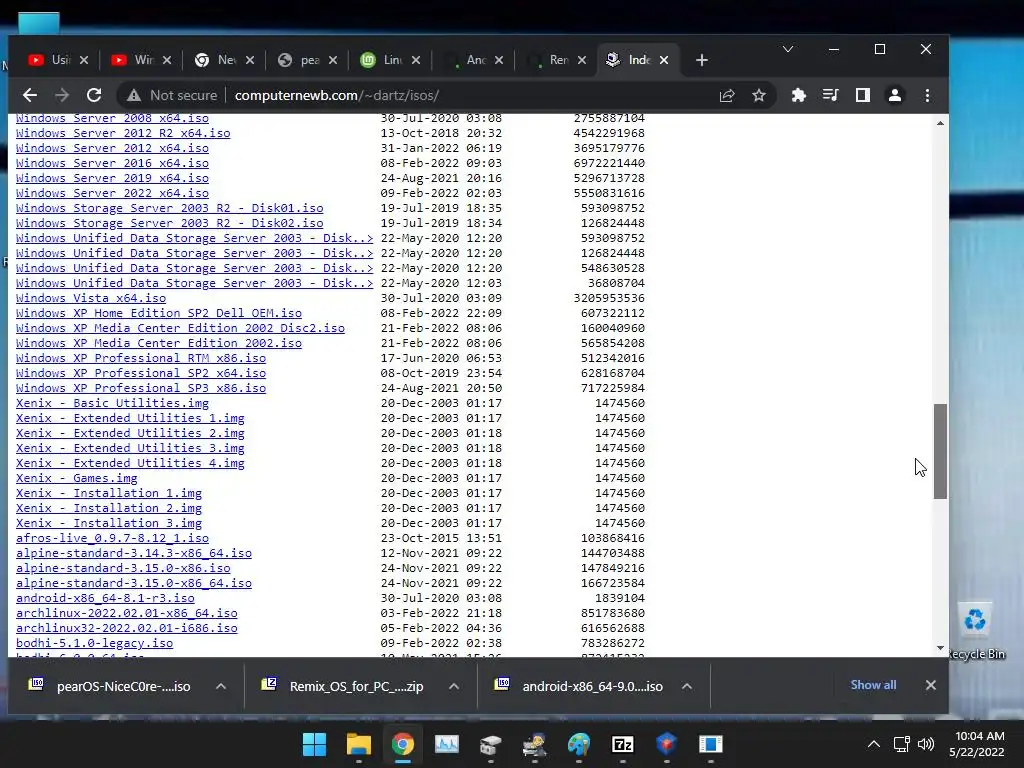Open afros-live_0.9.7-8.12_1.iso link
Viewport: 1024px width, 768px height.
[112, 538]
